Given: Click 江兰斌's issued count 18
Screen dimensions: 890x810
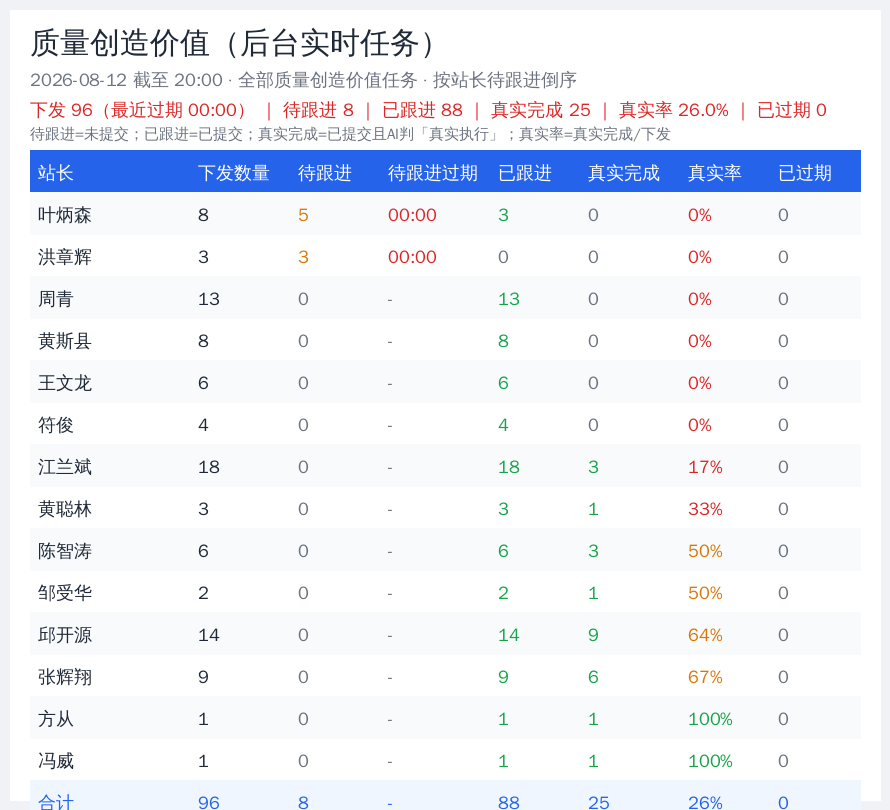Looking at the screenshot, I should (x=209, y=467).
